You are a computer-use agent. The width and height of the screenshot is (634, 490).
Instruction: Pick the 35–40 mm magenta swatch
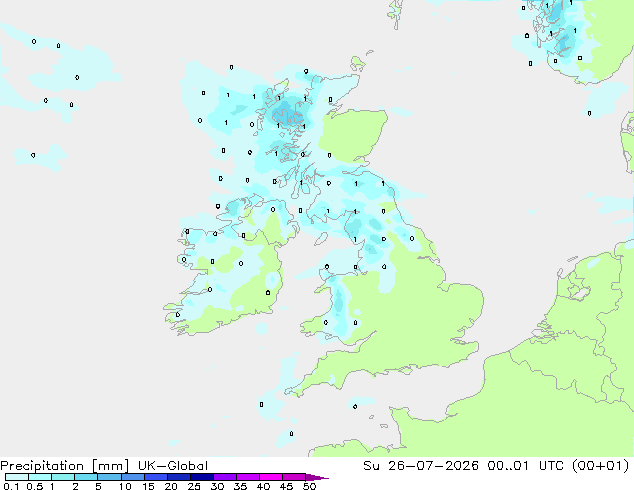click(x=247, y=477)
